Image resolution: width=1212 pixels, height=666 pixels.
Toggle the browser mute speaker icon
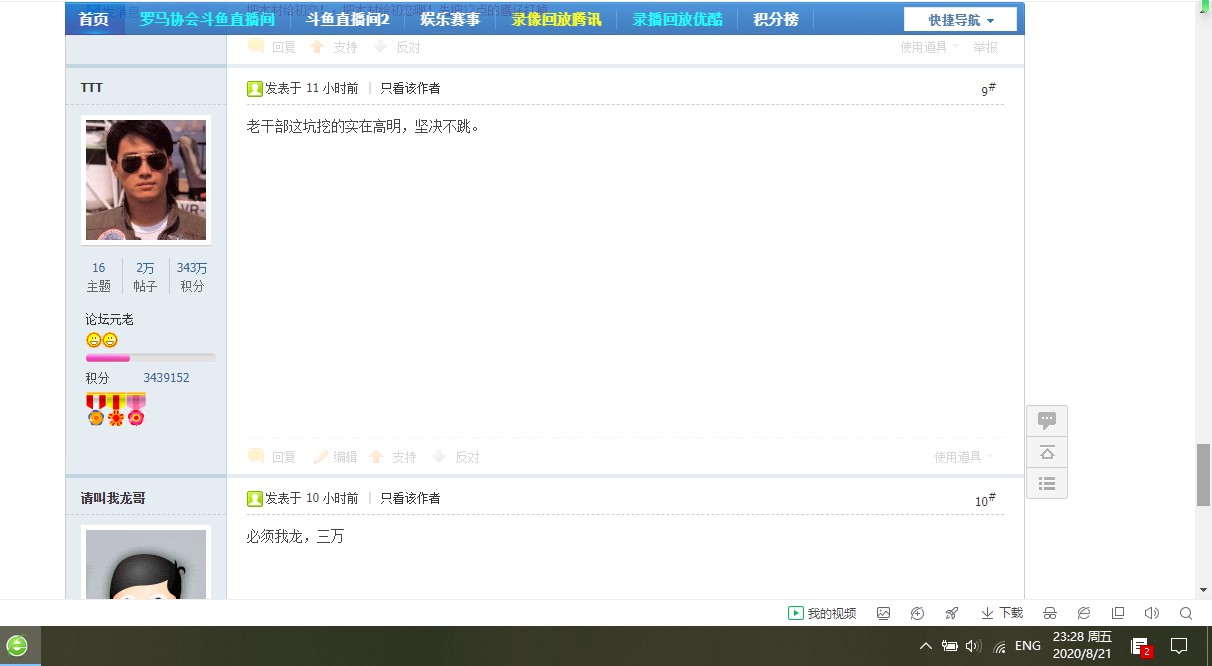coord(1151,613)
